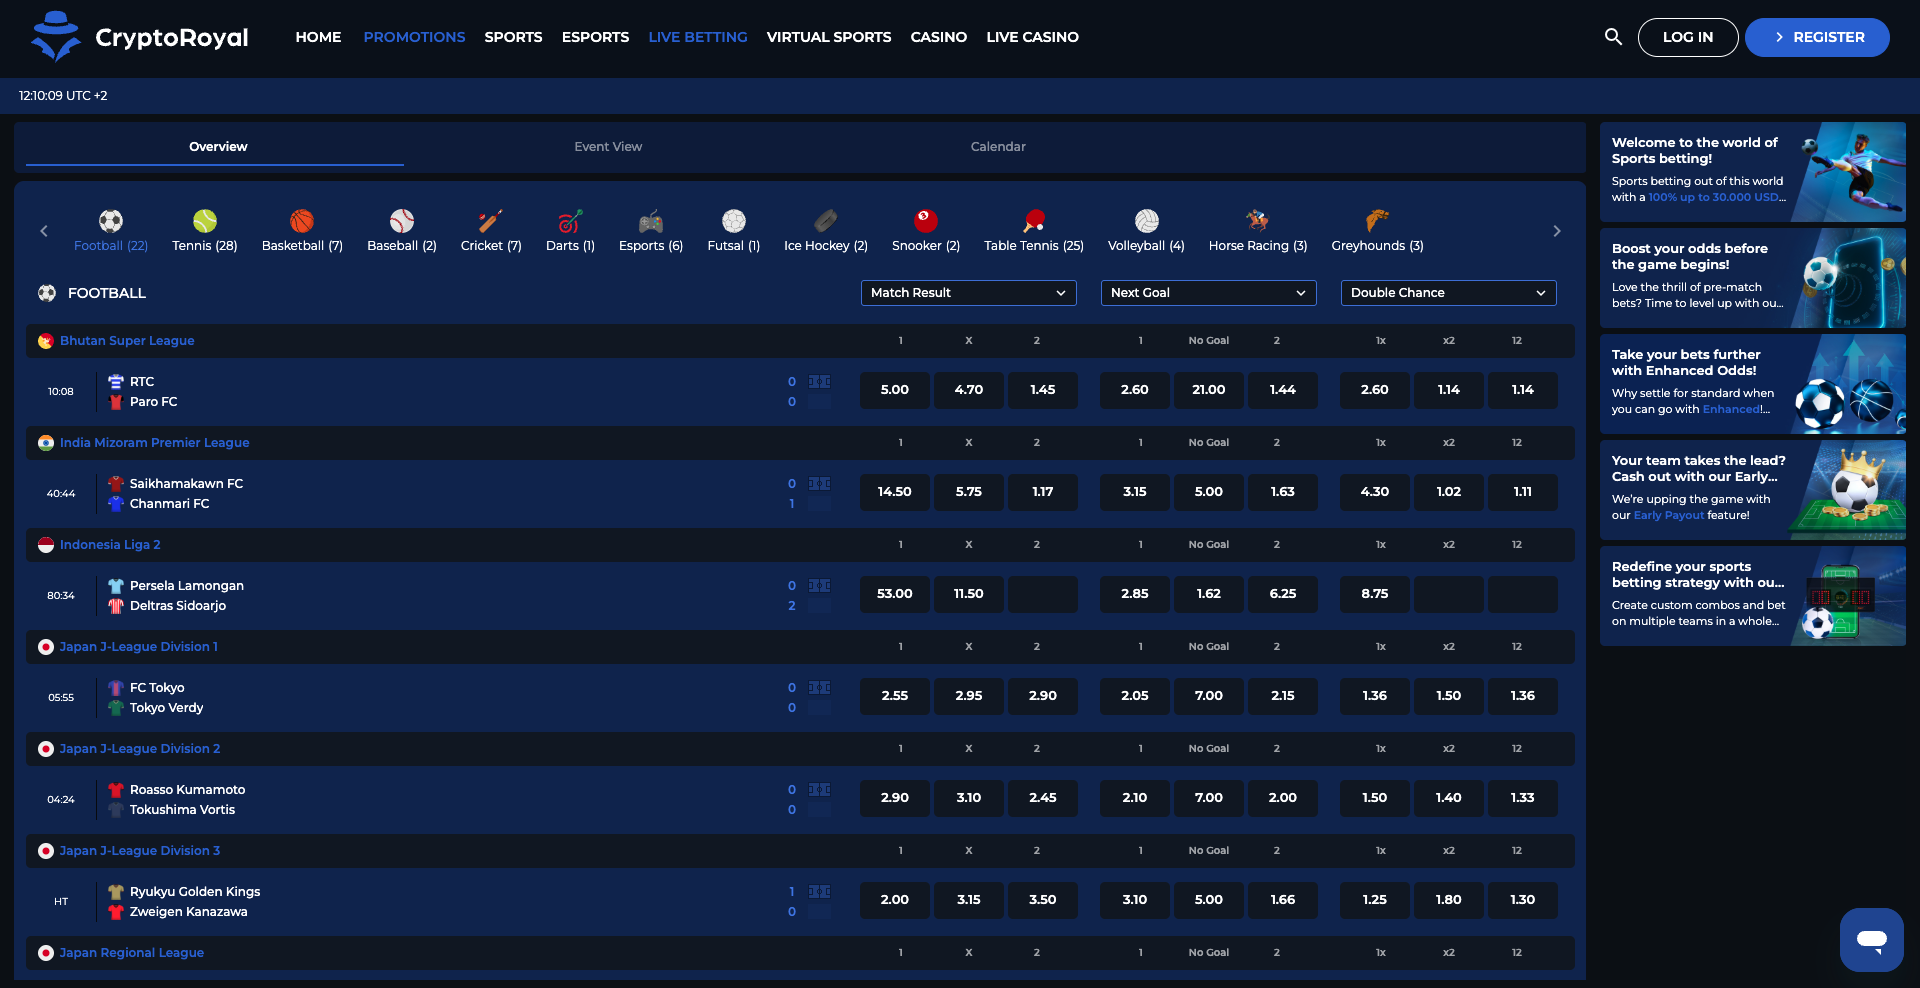
Task: Select Darts sport icon
Action: (x=570, y=221)
